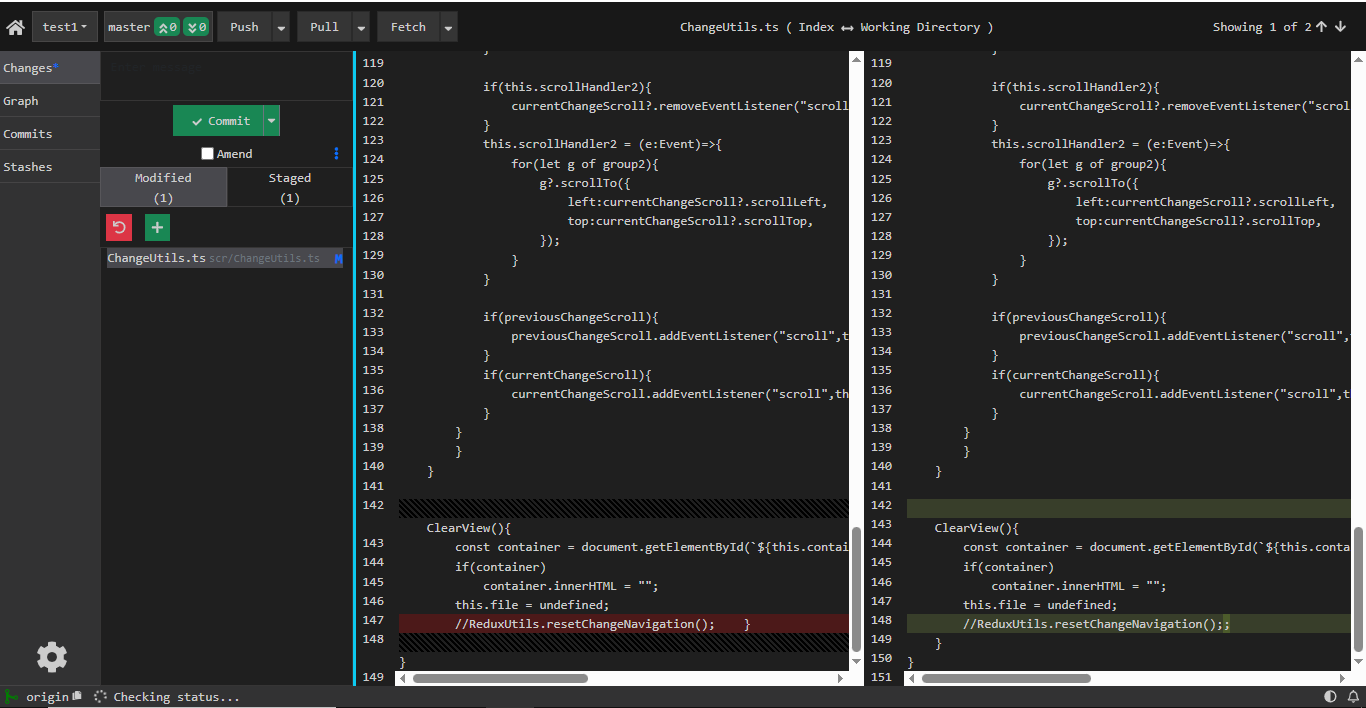The image size is (1366, 708).
Task: Click left pane's horizontal scroll-left arrow
Action: click(x=402, y=678)
